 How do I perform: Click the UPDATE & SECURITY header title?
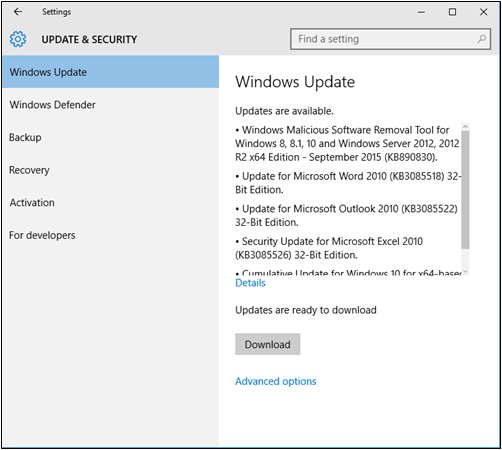pyautogui.click(x=89, y=39)
